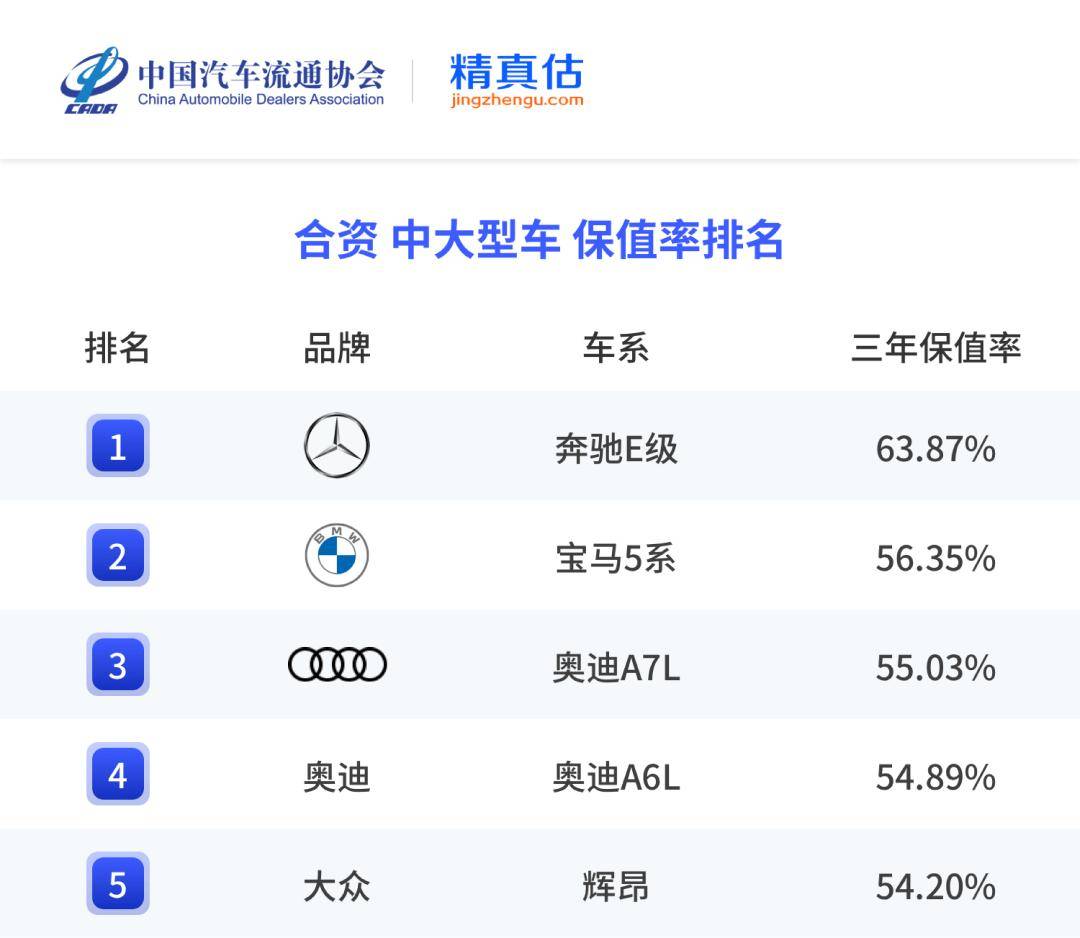Click the 合资 中大型车 保值率排名 title
The height and width of the screenshot is (938, 1080).
539,241
